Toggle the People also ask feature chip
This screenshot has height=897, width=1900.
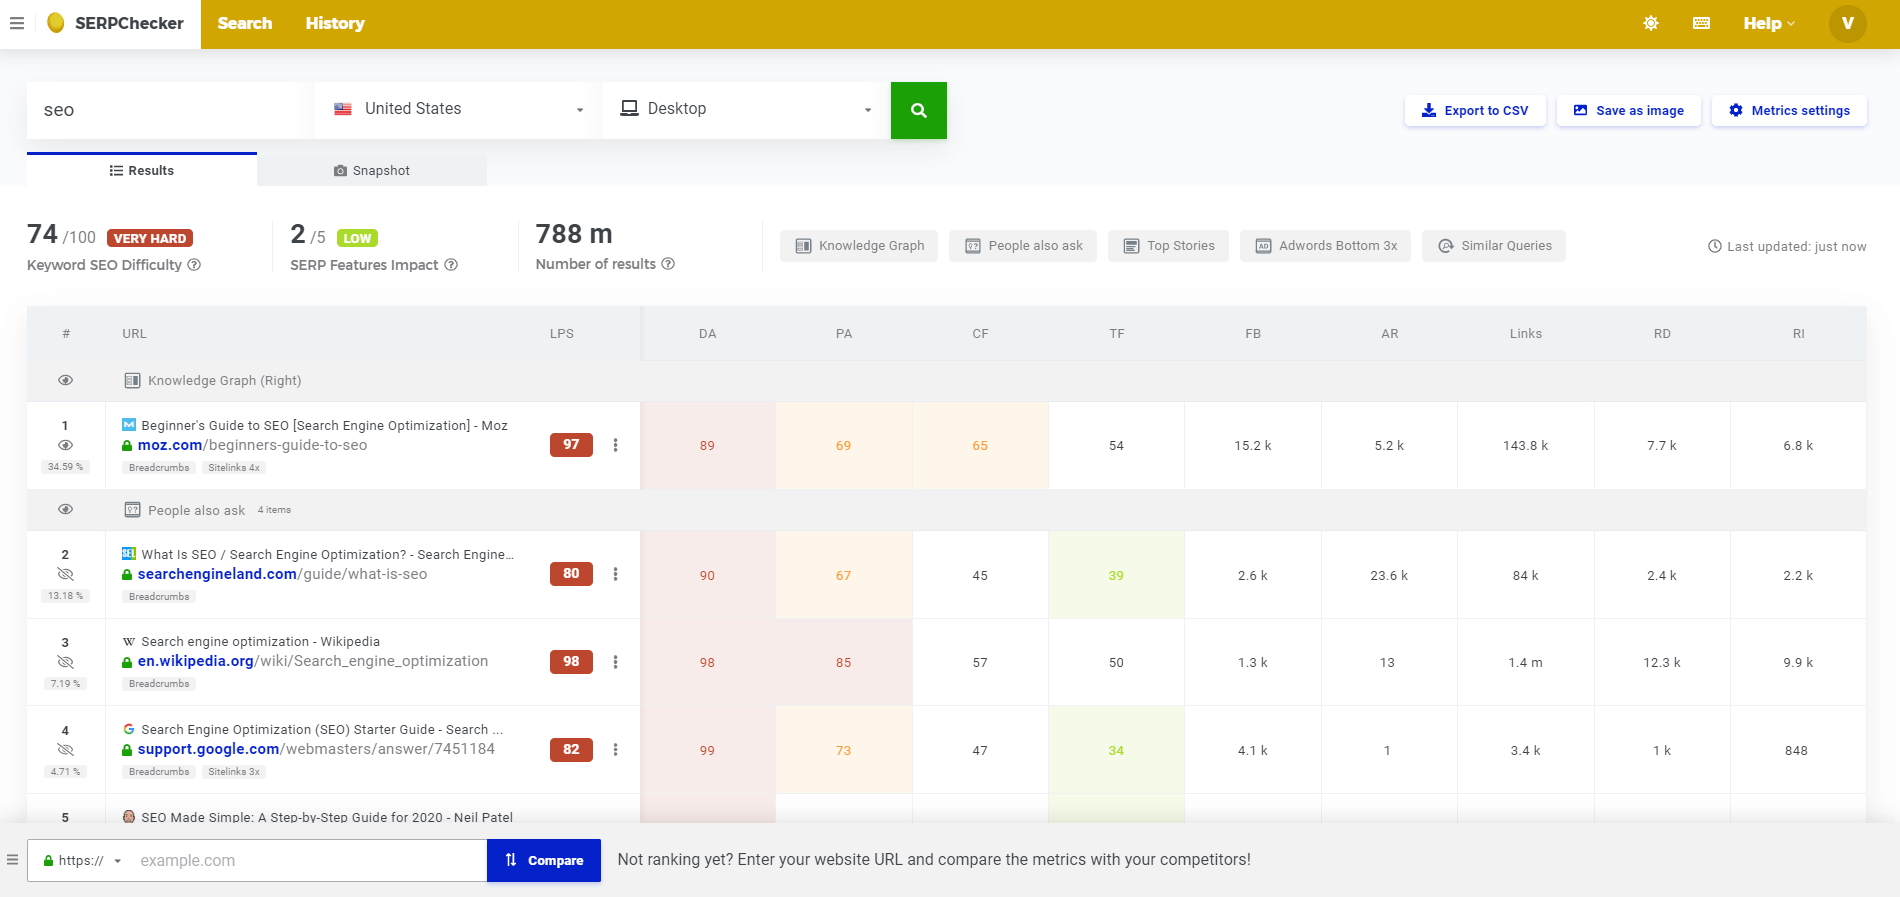pyautogui.click(x=1023, y=246)
